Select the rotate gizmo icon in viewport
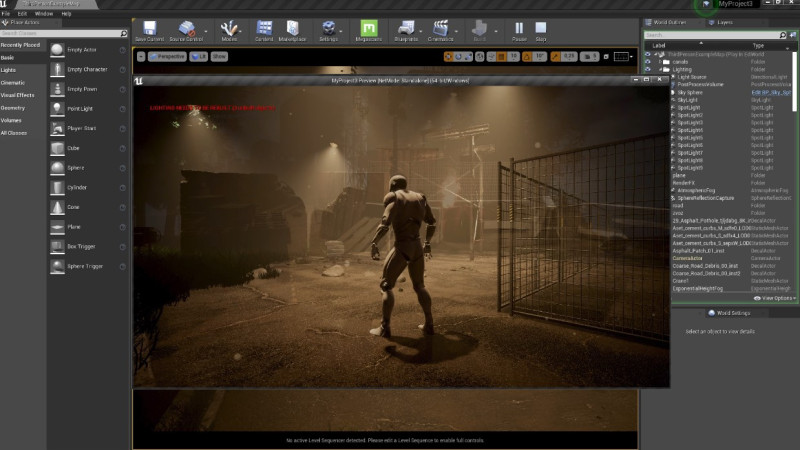Screen dimensions: 800x450 pos(458,57)
